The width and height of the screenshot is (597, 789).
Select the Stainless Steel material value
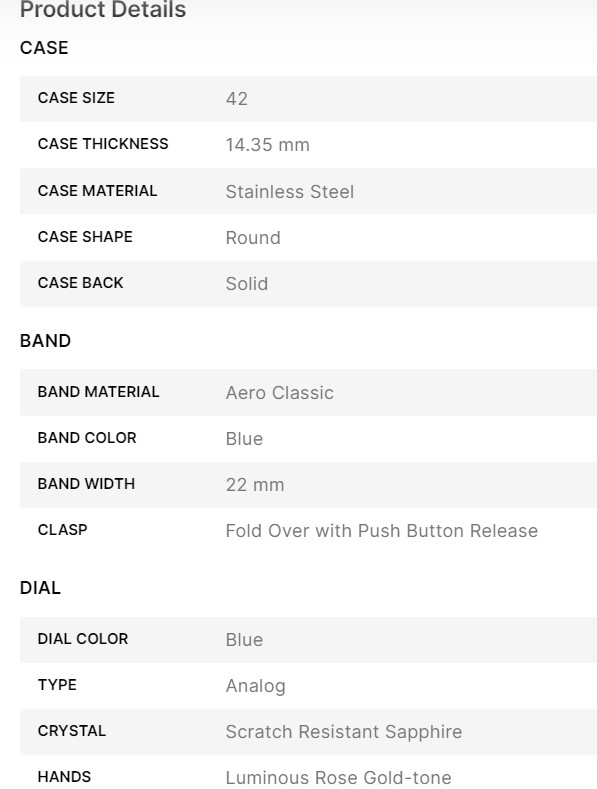coord(289,192)
